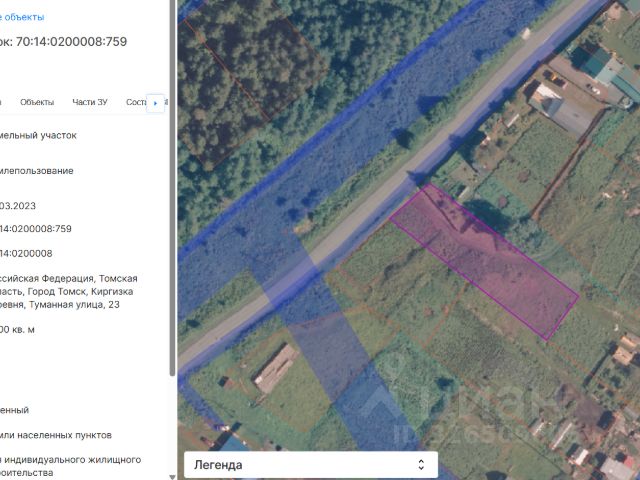Select the area value in кв. м
Screen dimensions: 640x480
tap(17, 329)
